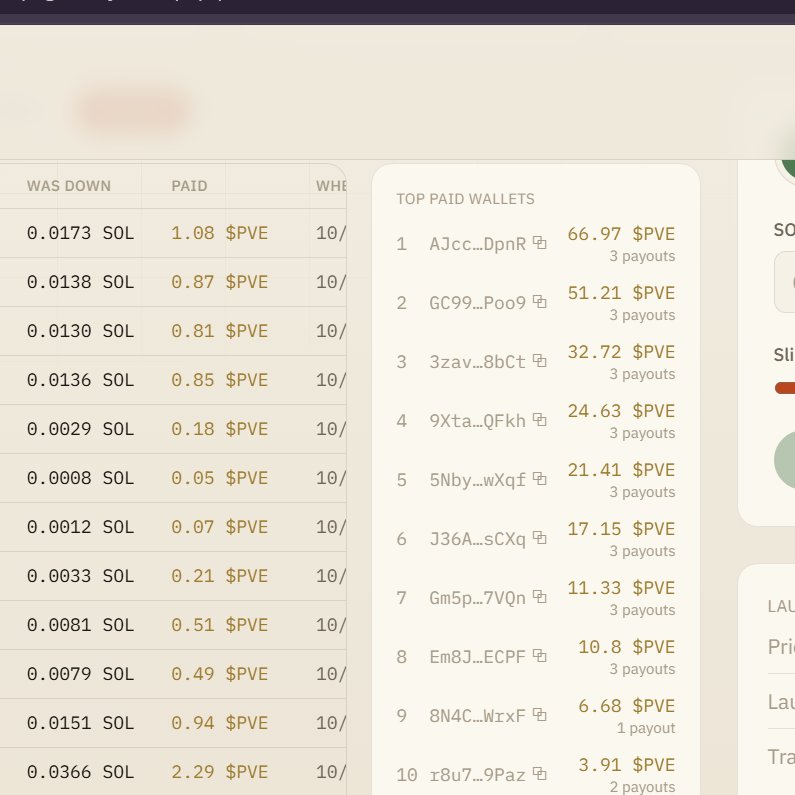Screen dimensions: 795x795
Task: Click the 24.63 $PVE amount
Action: 621,411
